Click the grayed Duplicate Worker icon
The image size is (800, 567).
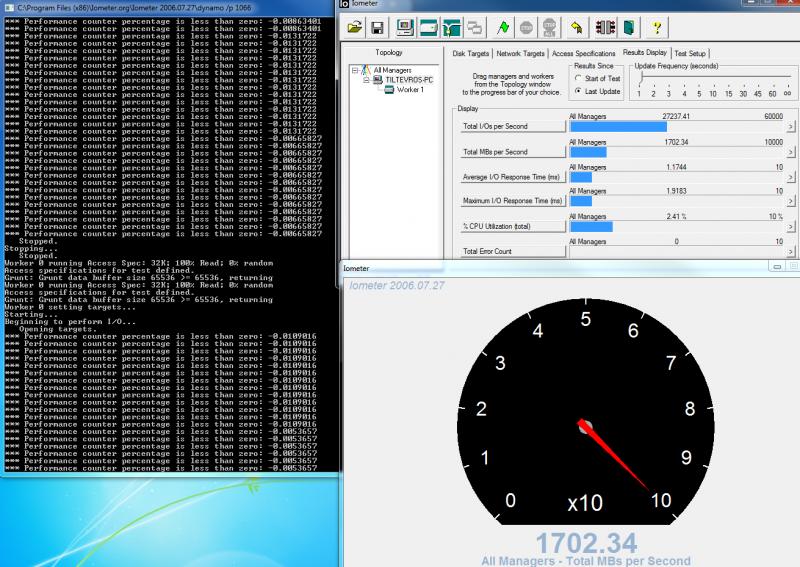click(475, 27)
